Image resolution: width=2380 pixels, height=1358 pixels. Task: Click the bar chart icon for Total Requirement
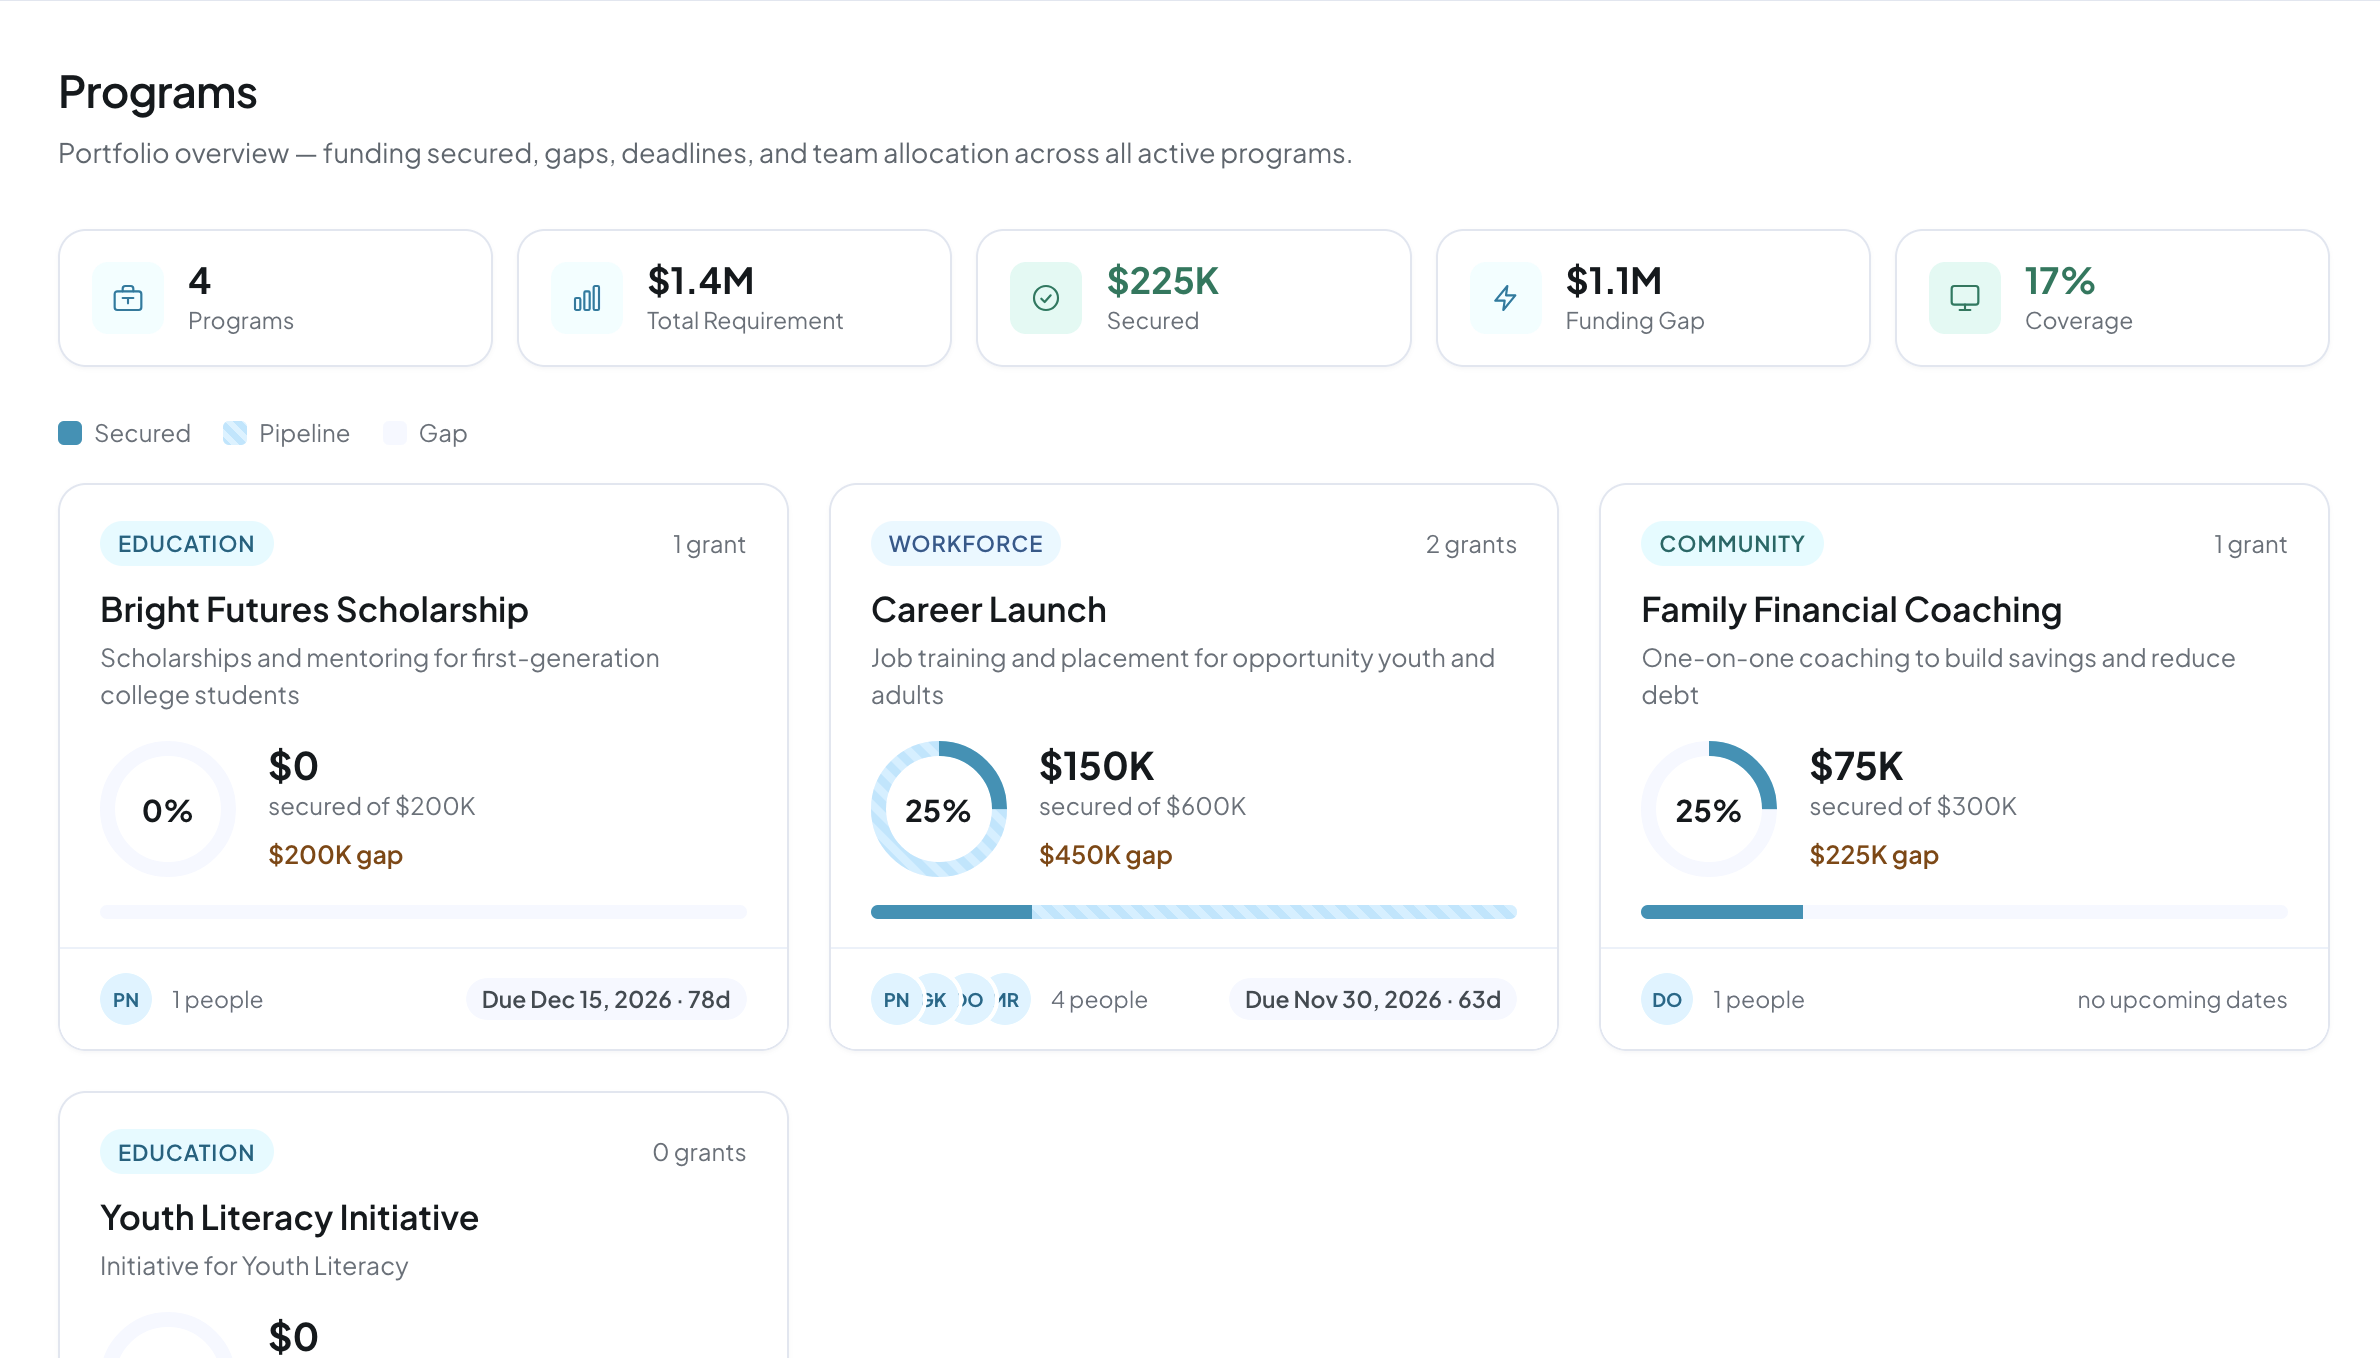[x=587, y=298]
